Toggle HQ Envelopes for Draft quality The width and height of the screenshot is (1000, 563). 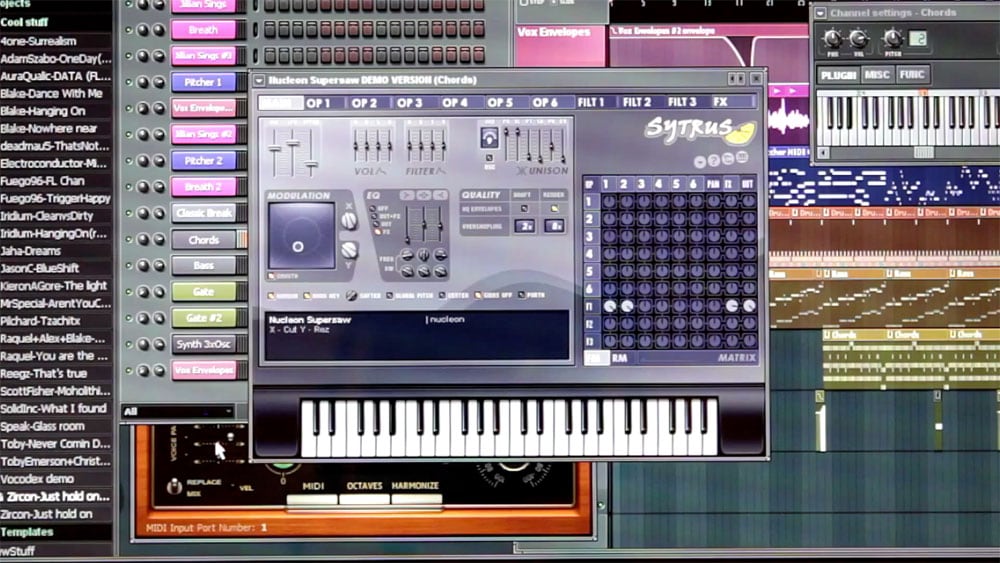pyautogui.click(x=524, y=208)
